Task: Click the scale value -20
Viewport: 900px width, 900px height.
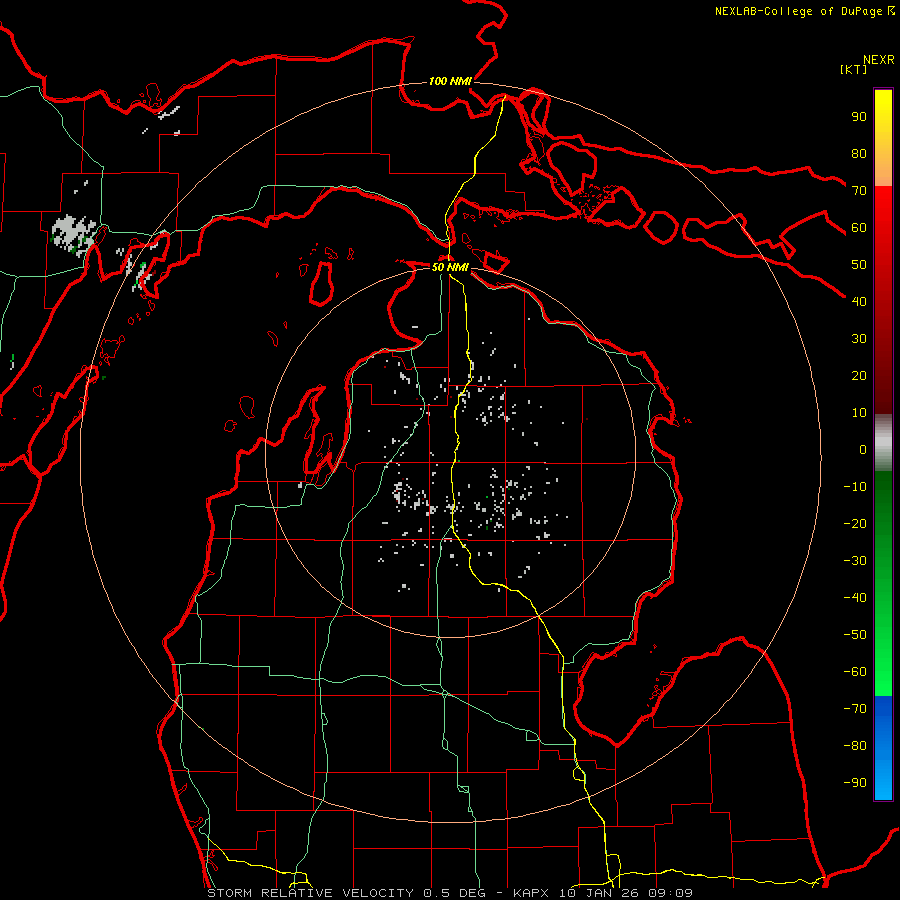Action: [855, 523]
